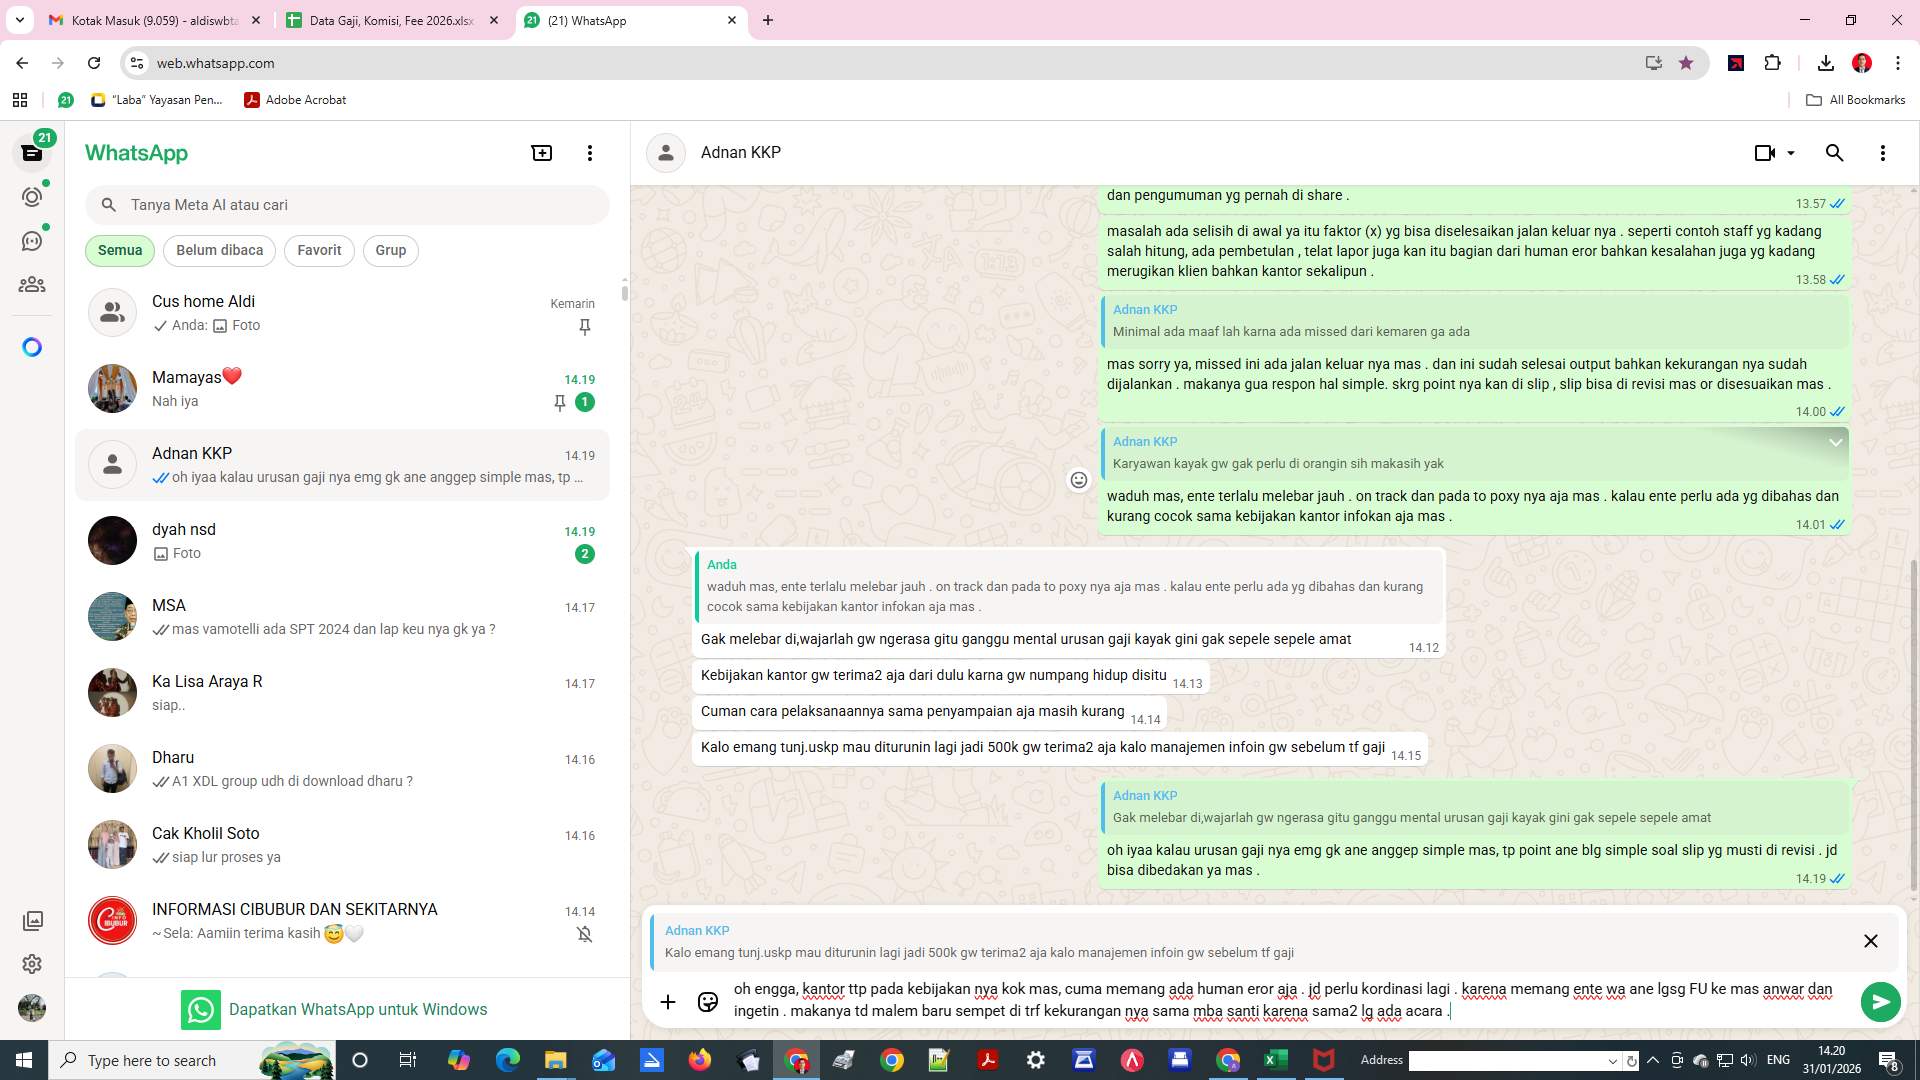
Task: Unpin the Cus home Aldi chat
Action: 584,327
